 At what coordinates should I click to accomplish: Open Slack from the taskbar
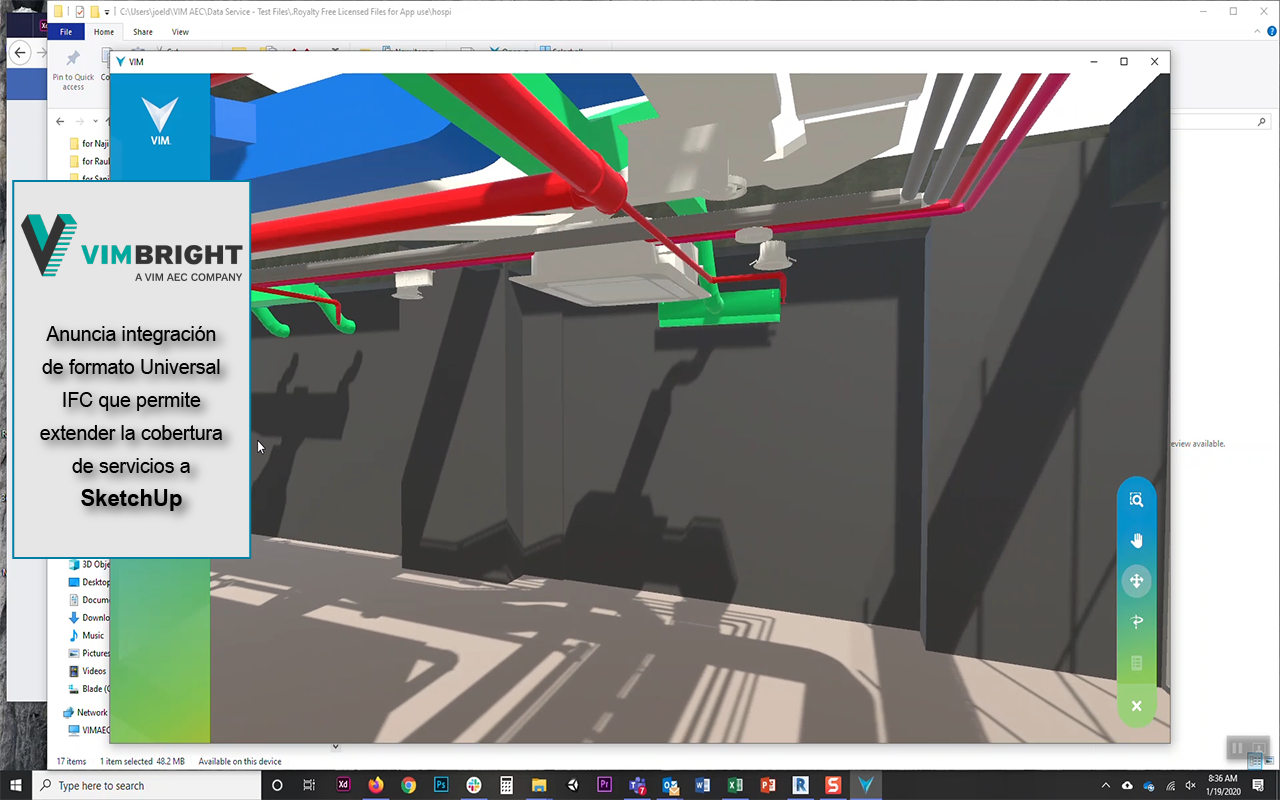coord(474,785)
